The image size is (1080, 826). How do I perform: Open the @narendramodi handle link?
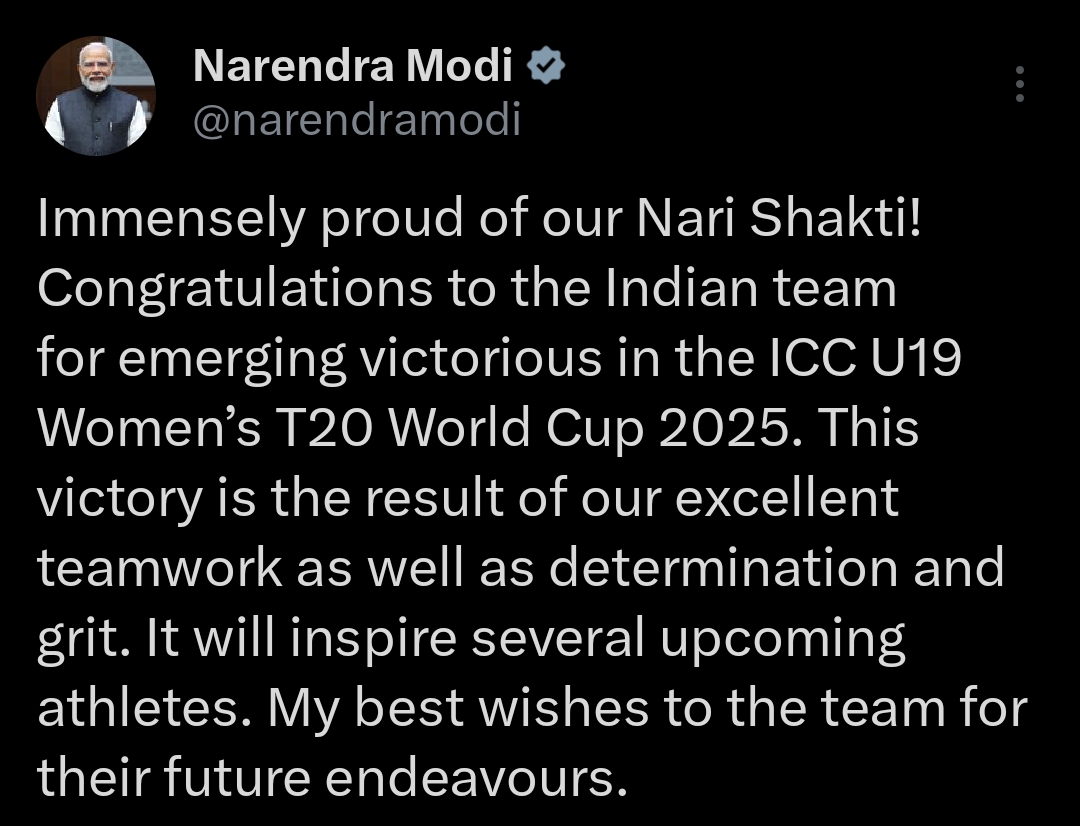356,121
